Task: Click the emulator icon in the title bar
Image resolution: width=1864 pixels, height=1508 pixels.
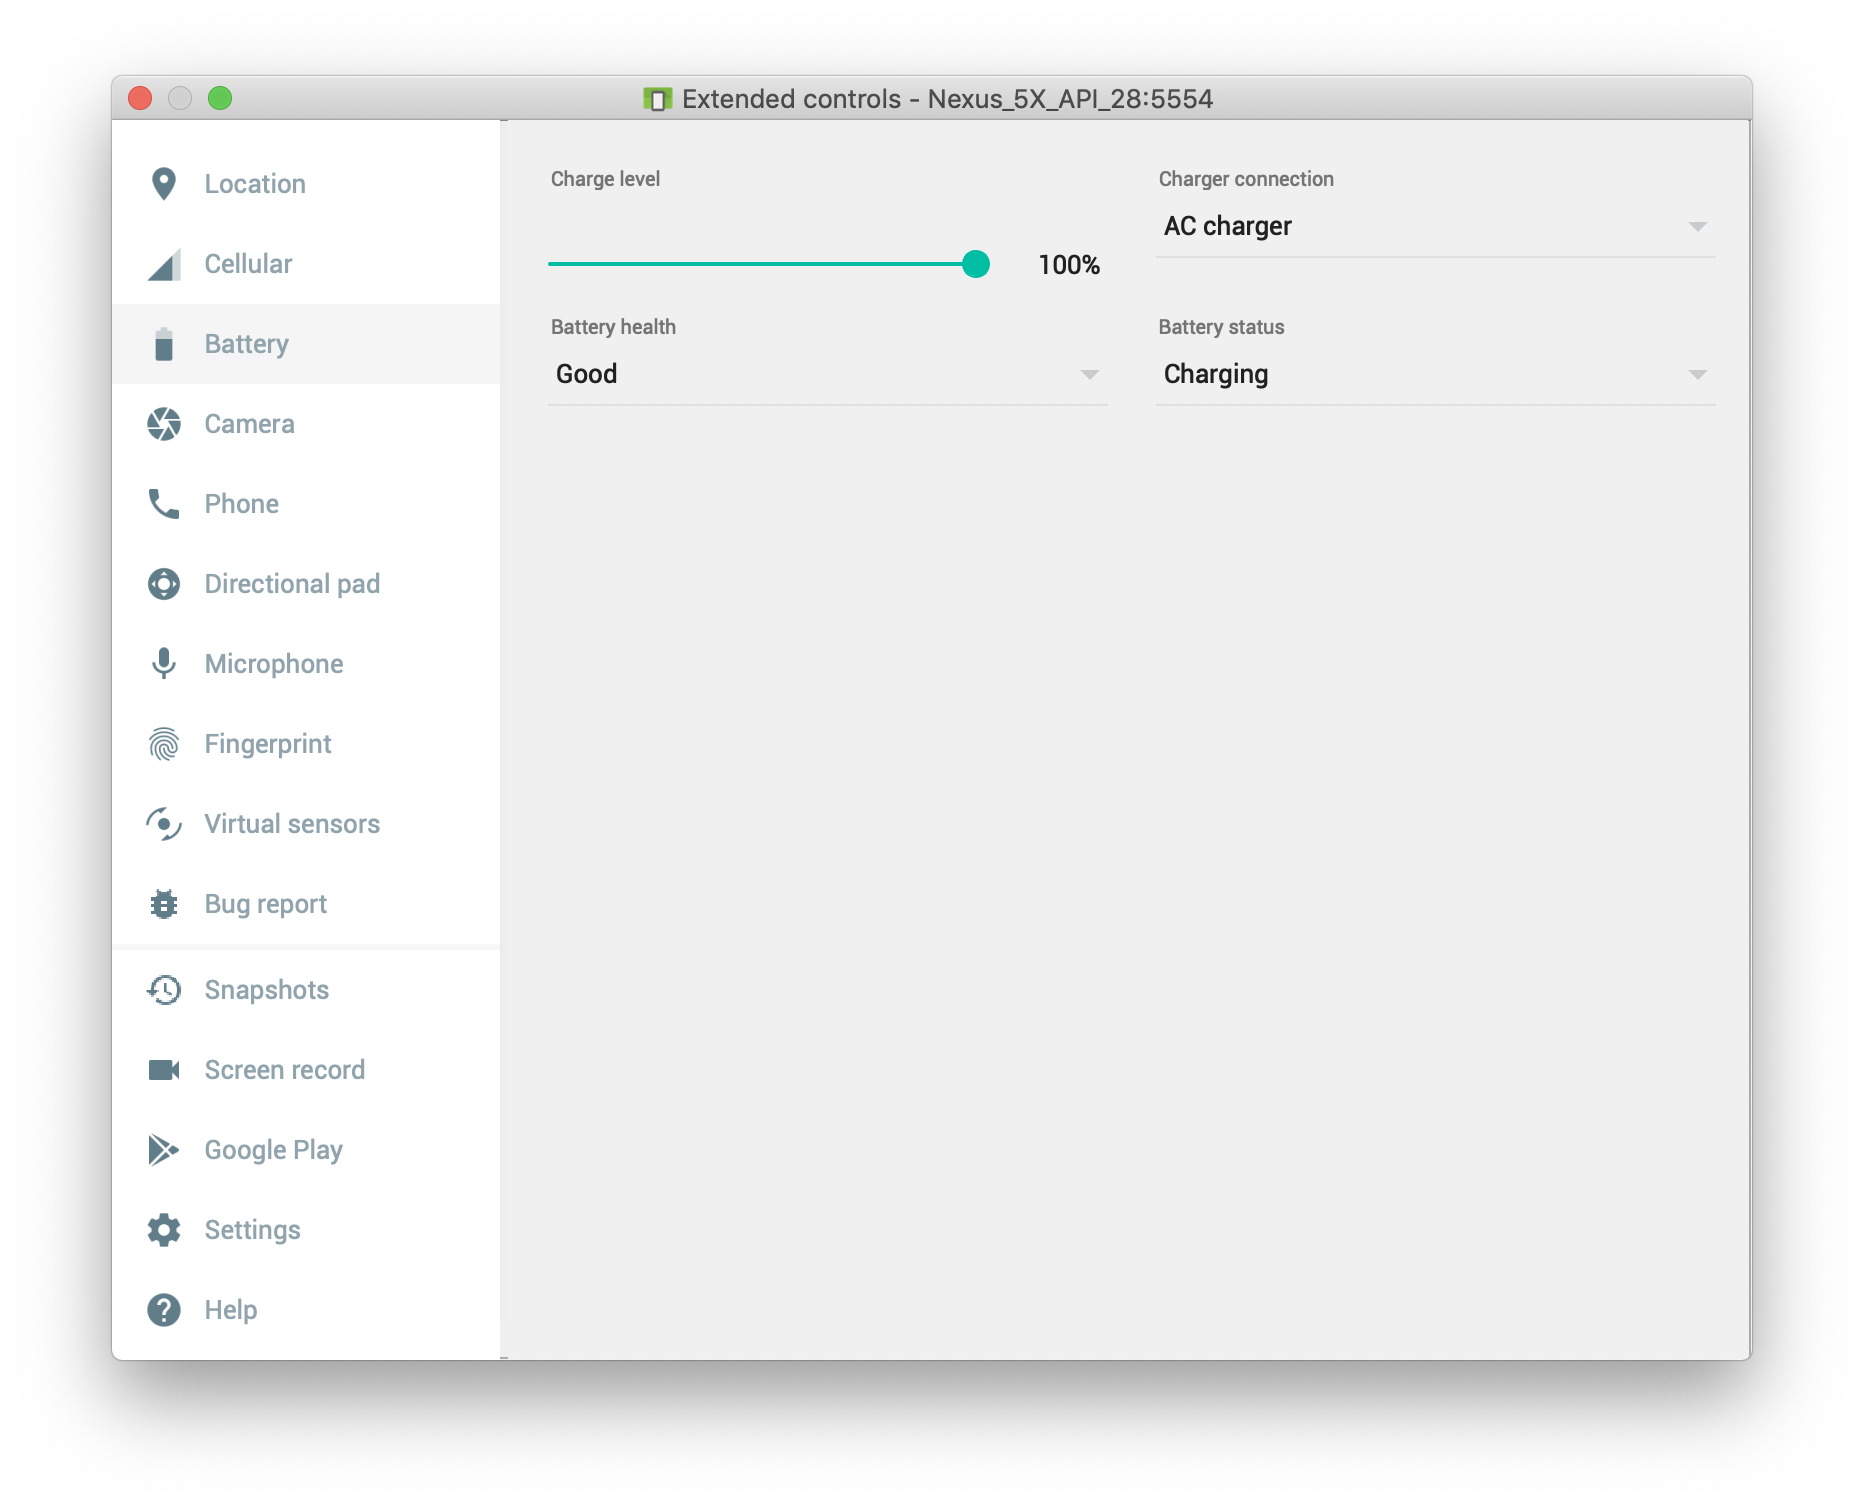Action: 657,99
